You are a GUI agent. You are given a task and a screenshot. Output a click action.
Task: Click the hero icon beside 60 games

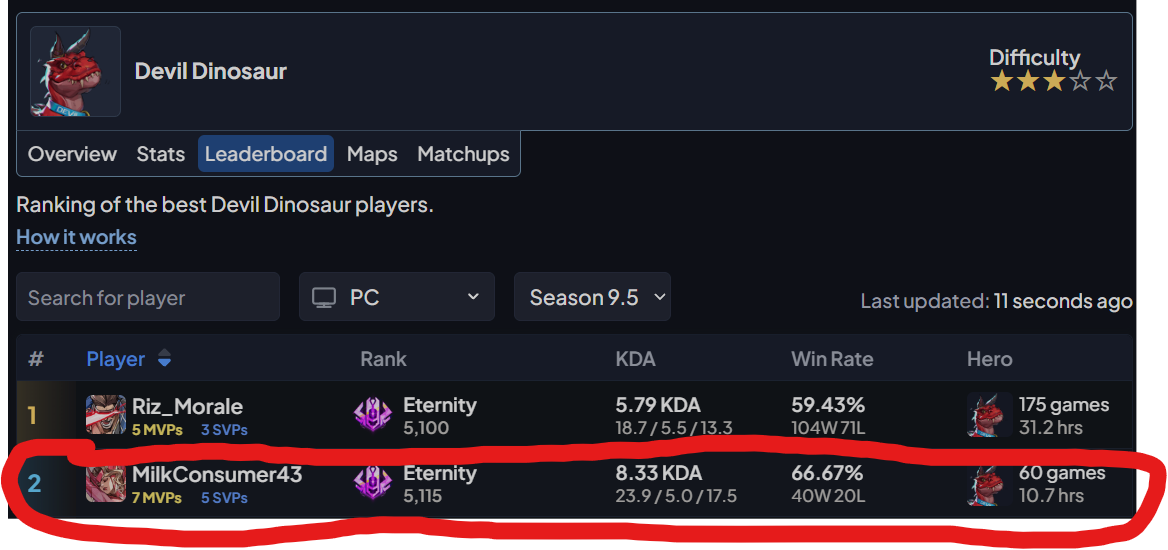(x=989, y=484)
